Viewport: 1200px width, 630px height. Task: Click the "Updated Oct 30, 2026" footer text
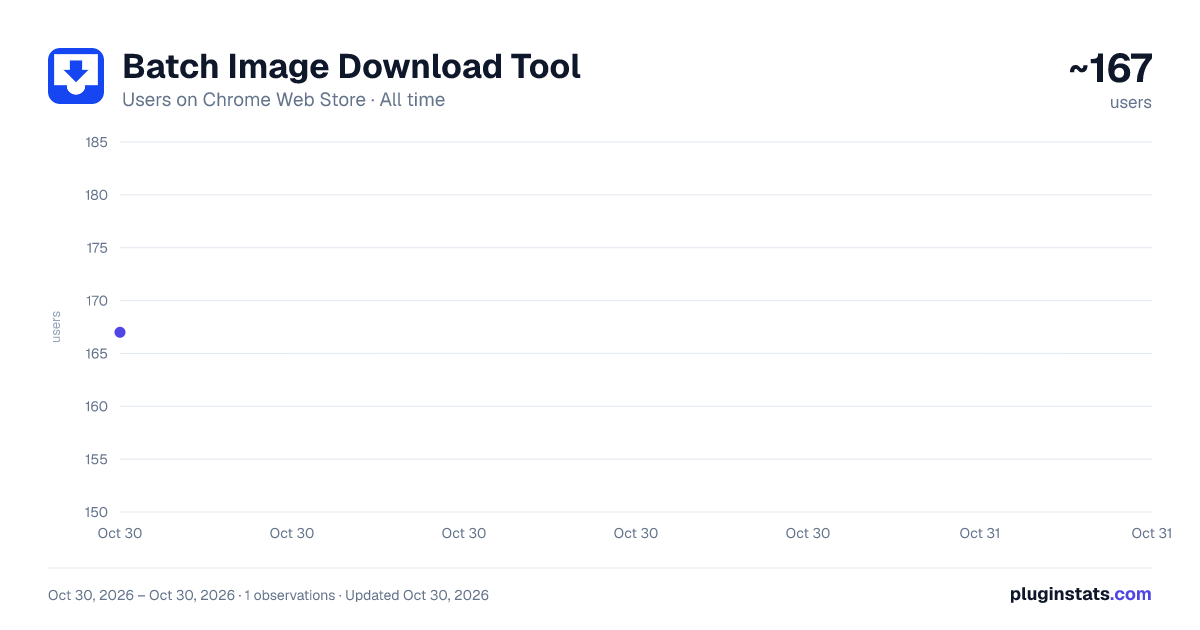click(x=418, y=595)
